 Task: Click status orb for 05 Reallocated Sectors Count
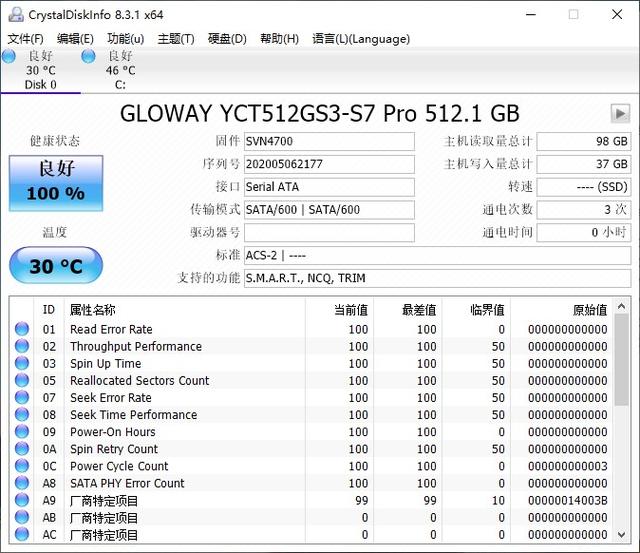pyautogui.click(x=22, y=380)
